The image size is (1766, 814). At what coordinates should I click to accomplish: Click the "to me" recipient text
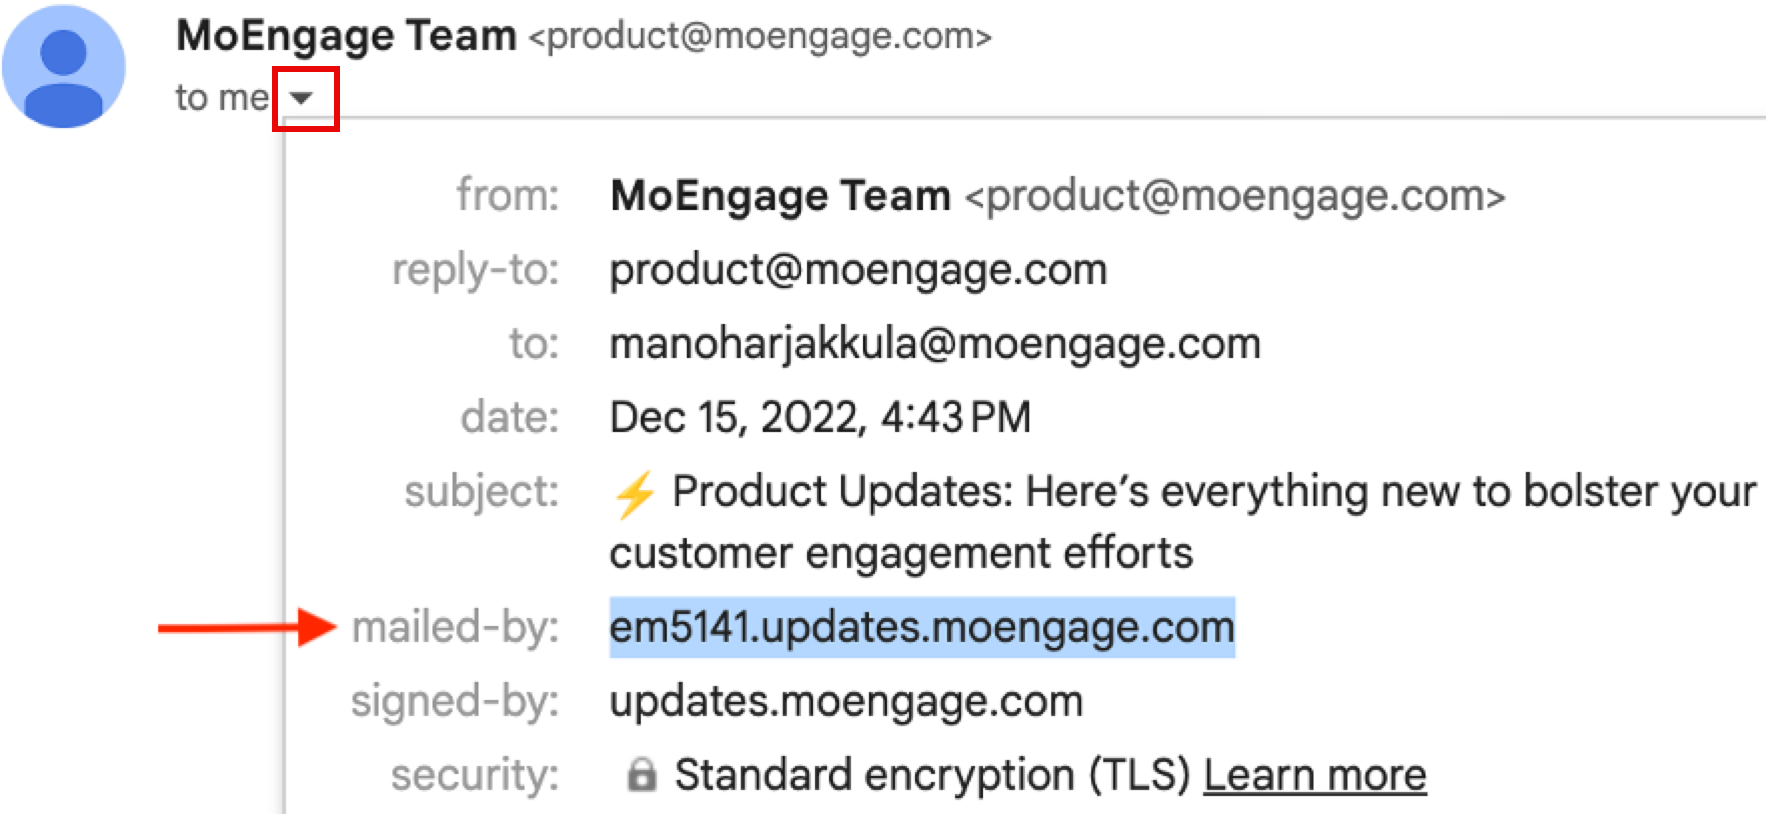[222, 98]
